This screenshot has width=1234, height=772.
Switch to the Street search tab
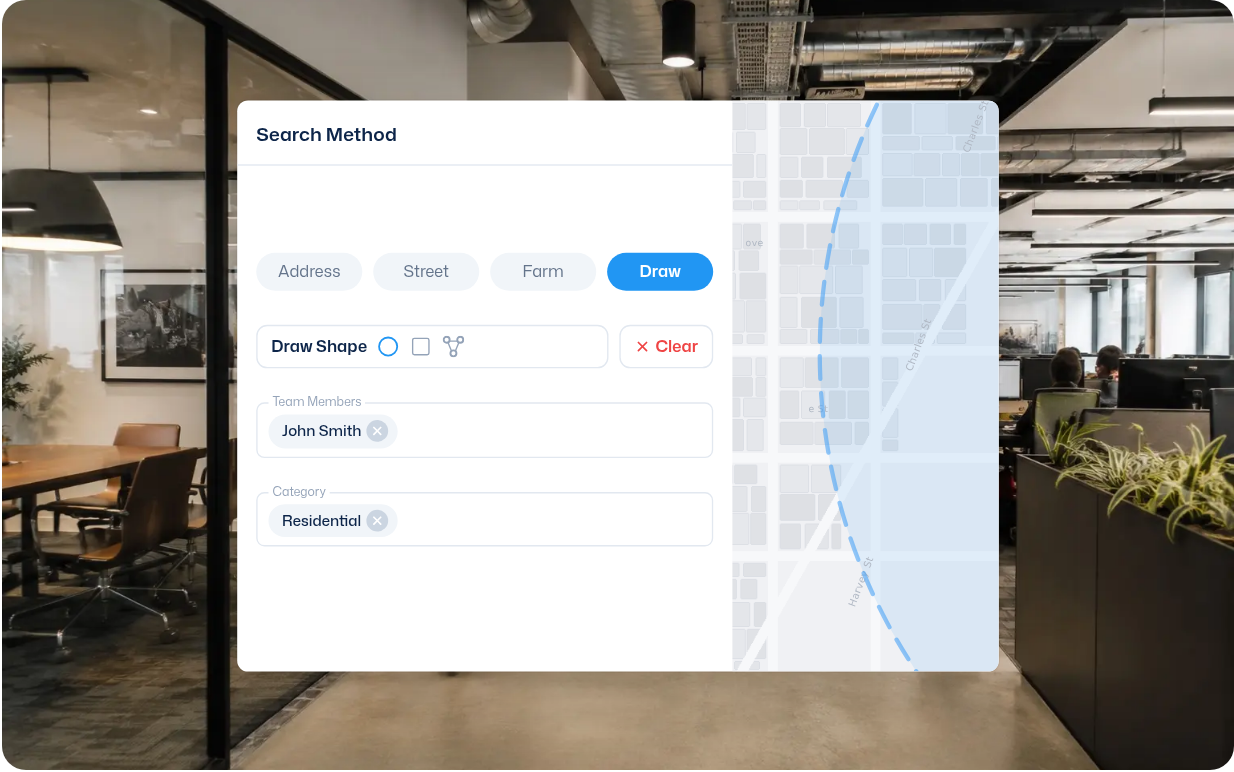426,272
